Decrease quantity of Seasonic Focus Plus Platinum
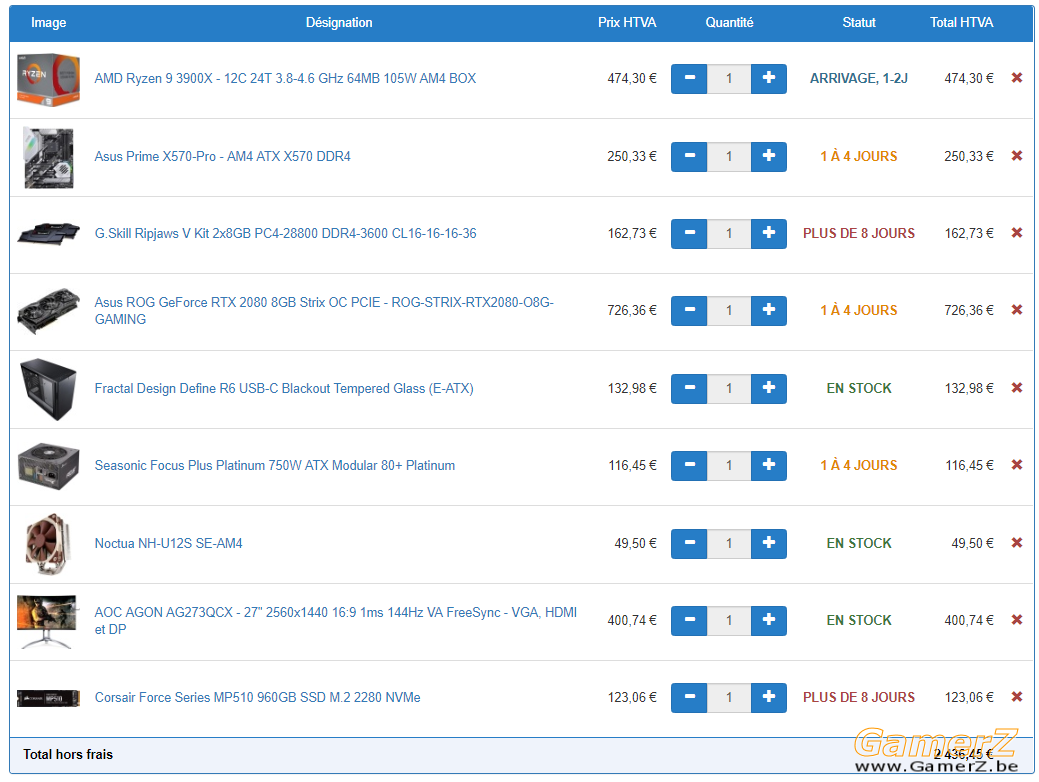 point(689,465)
